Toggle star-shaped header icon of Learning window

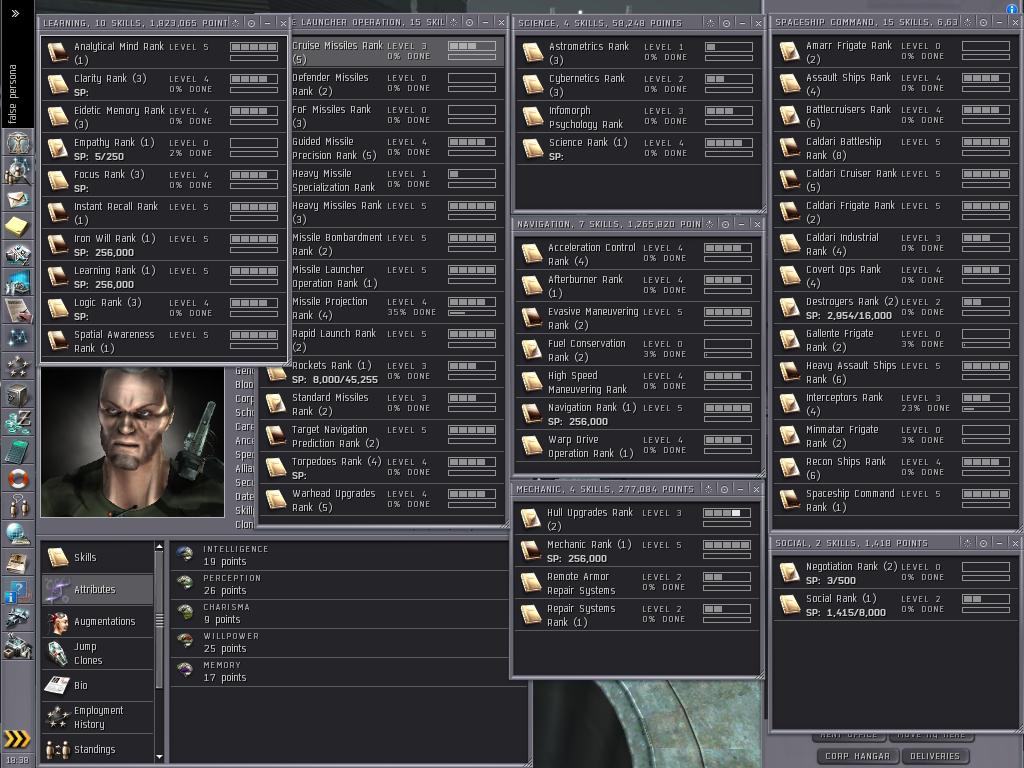click(236, 23)
